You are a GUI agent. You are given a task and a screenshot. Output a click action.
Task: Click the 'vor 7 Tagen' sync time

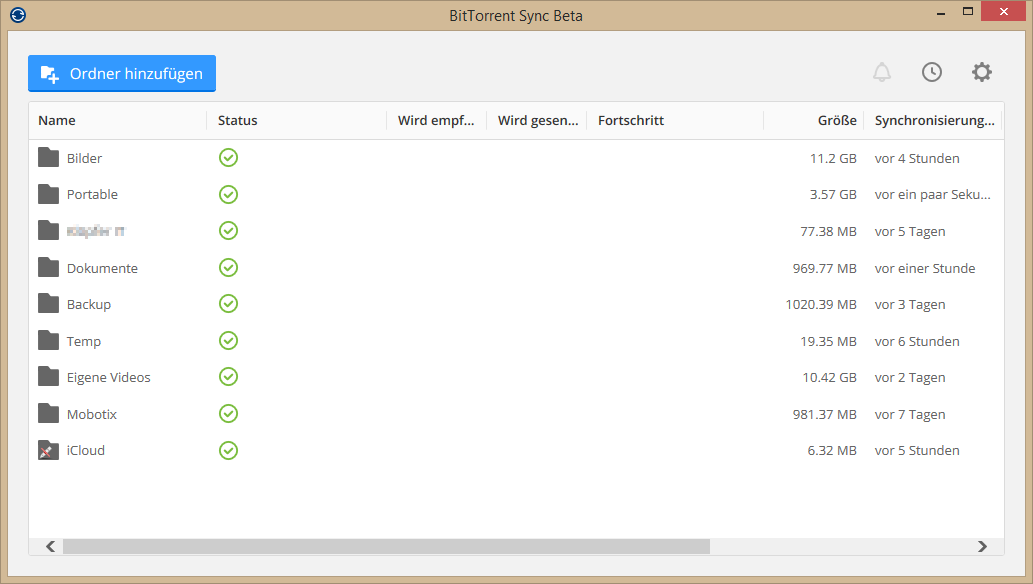[910, 415]
